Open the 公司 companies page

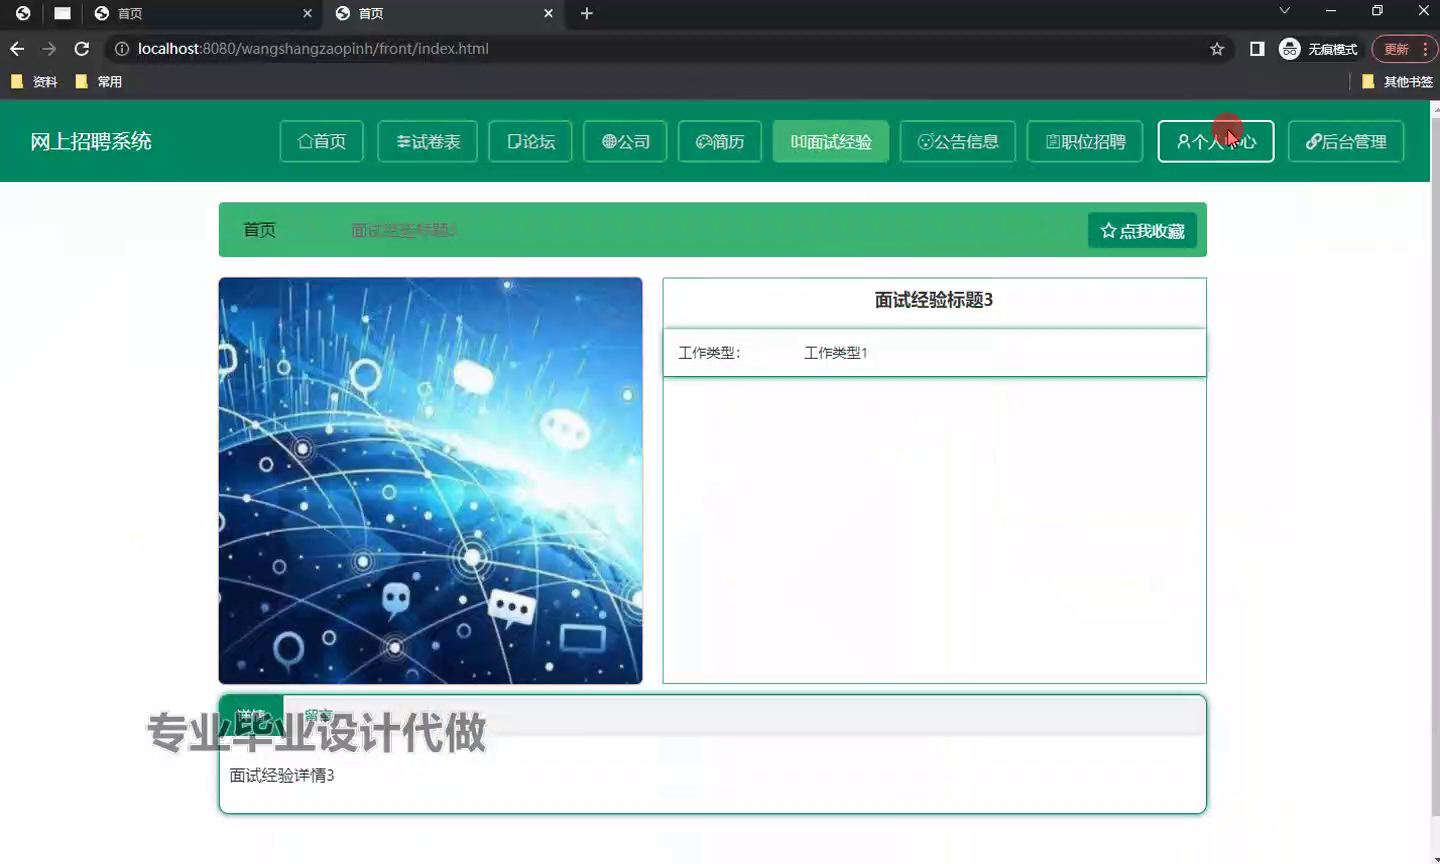click(625, 141)
